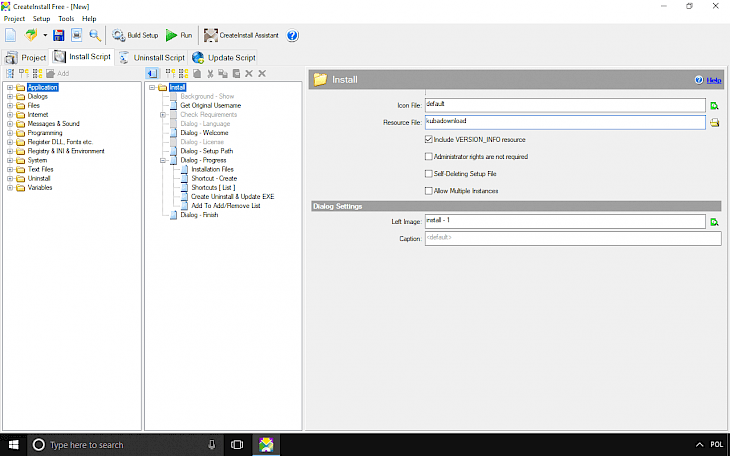Image resolution: width=730 pixels, height=456 pixels.
Task: Toggle the command panel visibility icon
Action: tap(152, 74)
